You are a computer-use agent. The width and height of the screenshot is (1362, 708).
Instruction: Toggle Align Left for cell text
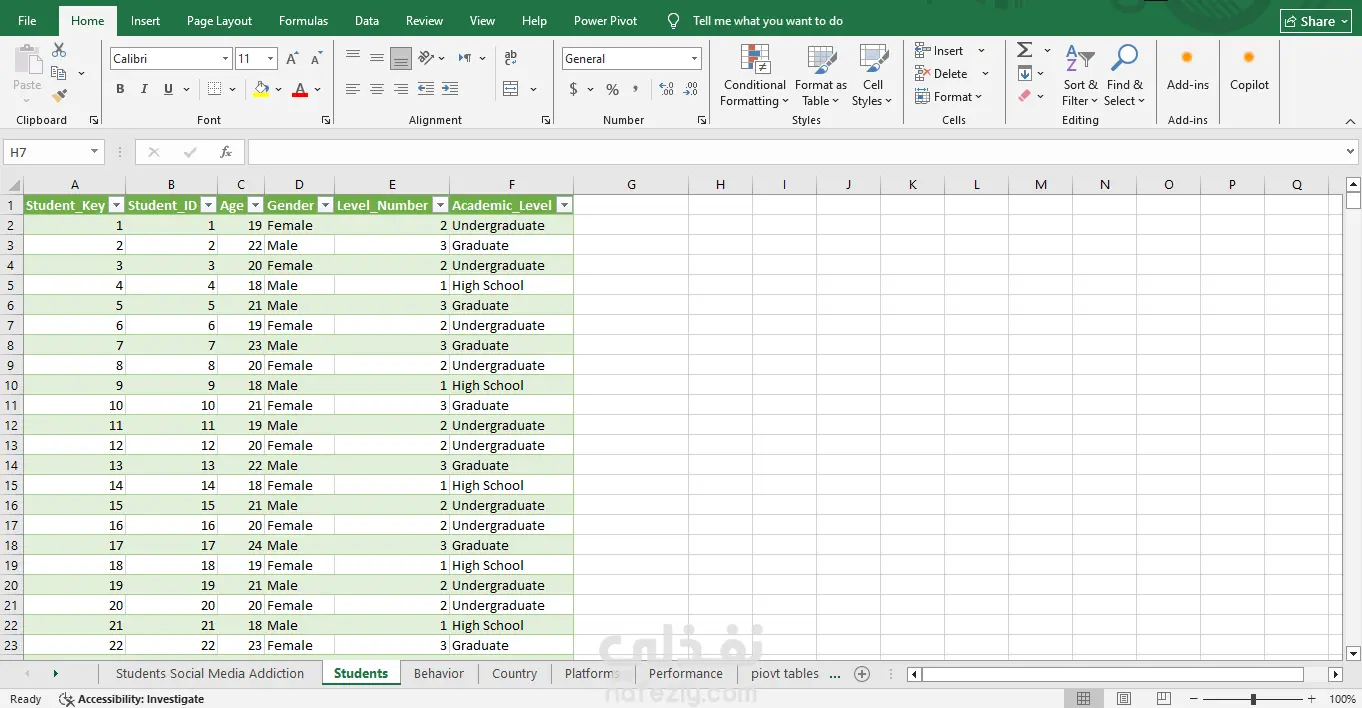[353, 89]
